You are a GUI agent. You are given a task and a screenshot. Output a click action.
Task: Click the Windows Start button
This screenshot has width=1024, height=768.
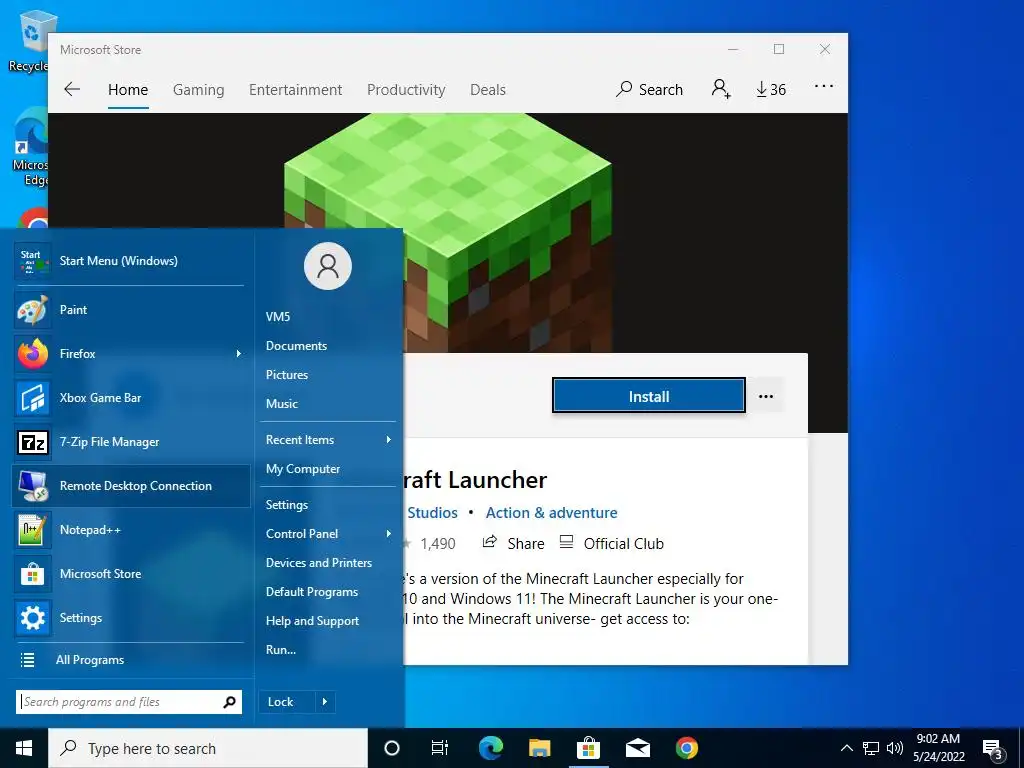point(24,748)
